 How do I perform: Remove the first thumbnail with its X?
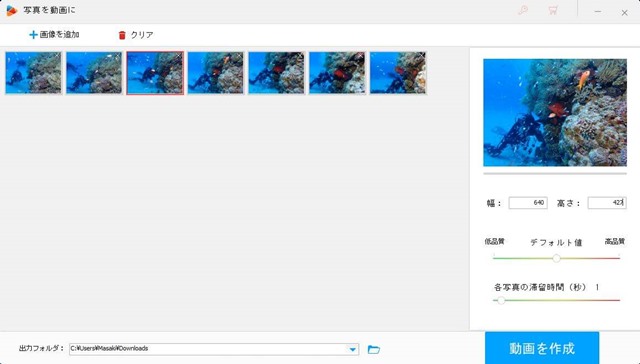(57, 55)
